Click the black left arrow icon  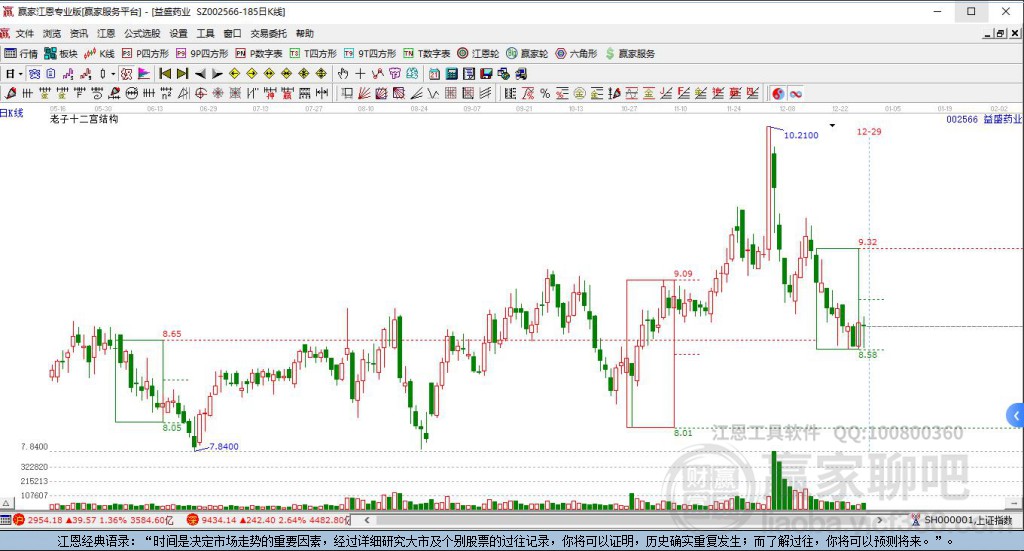click(200, 74)
